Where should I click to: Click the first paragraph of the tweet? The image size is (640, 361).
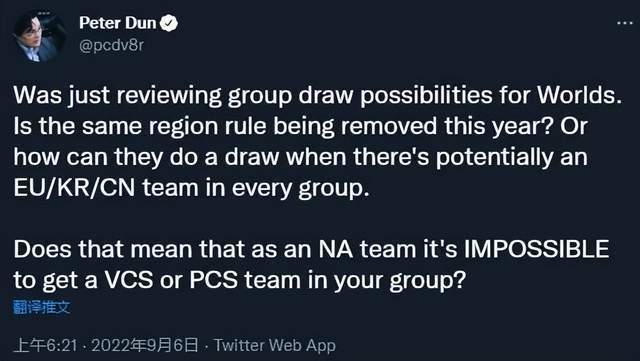coord(318,141)
